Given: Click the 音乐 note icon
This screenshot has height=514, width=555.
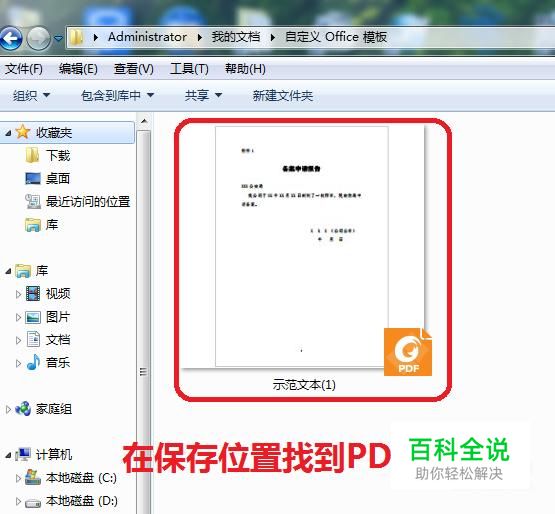Looking at the screenshot, I should pyautogui.click(x=33, y=362).
